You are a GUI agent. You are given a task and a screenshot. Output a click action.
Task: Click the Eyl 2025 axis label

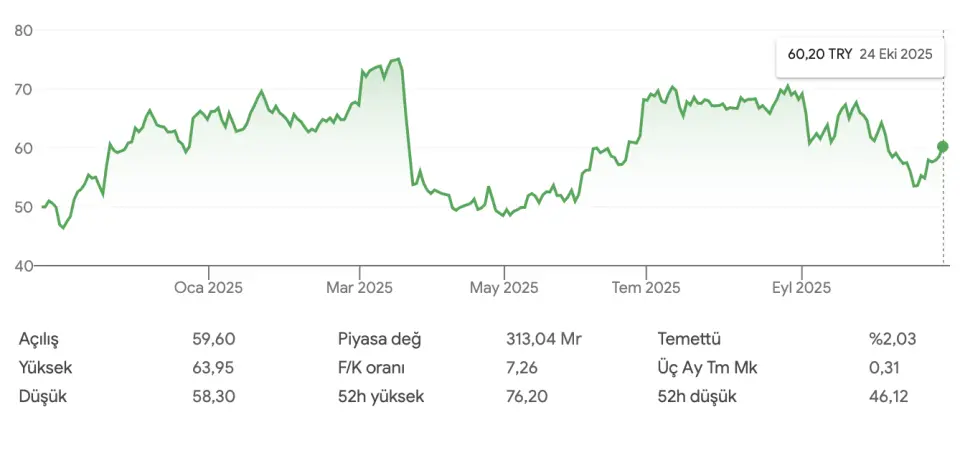800,288
